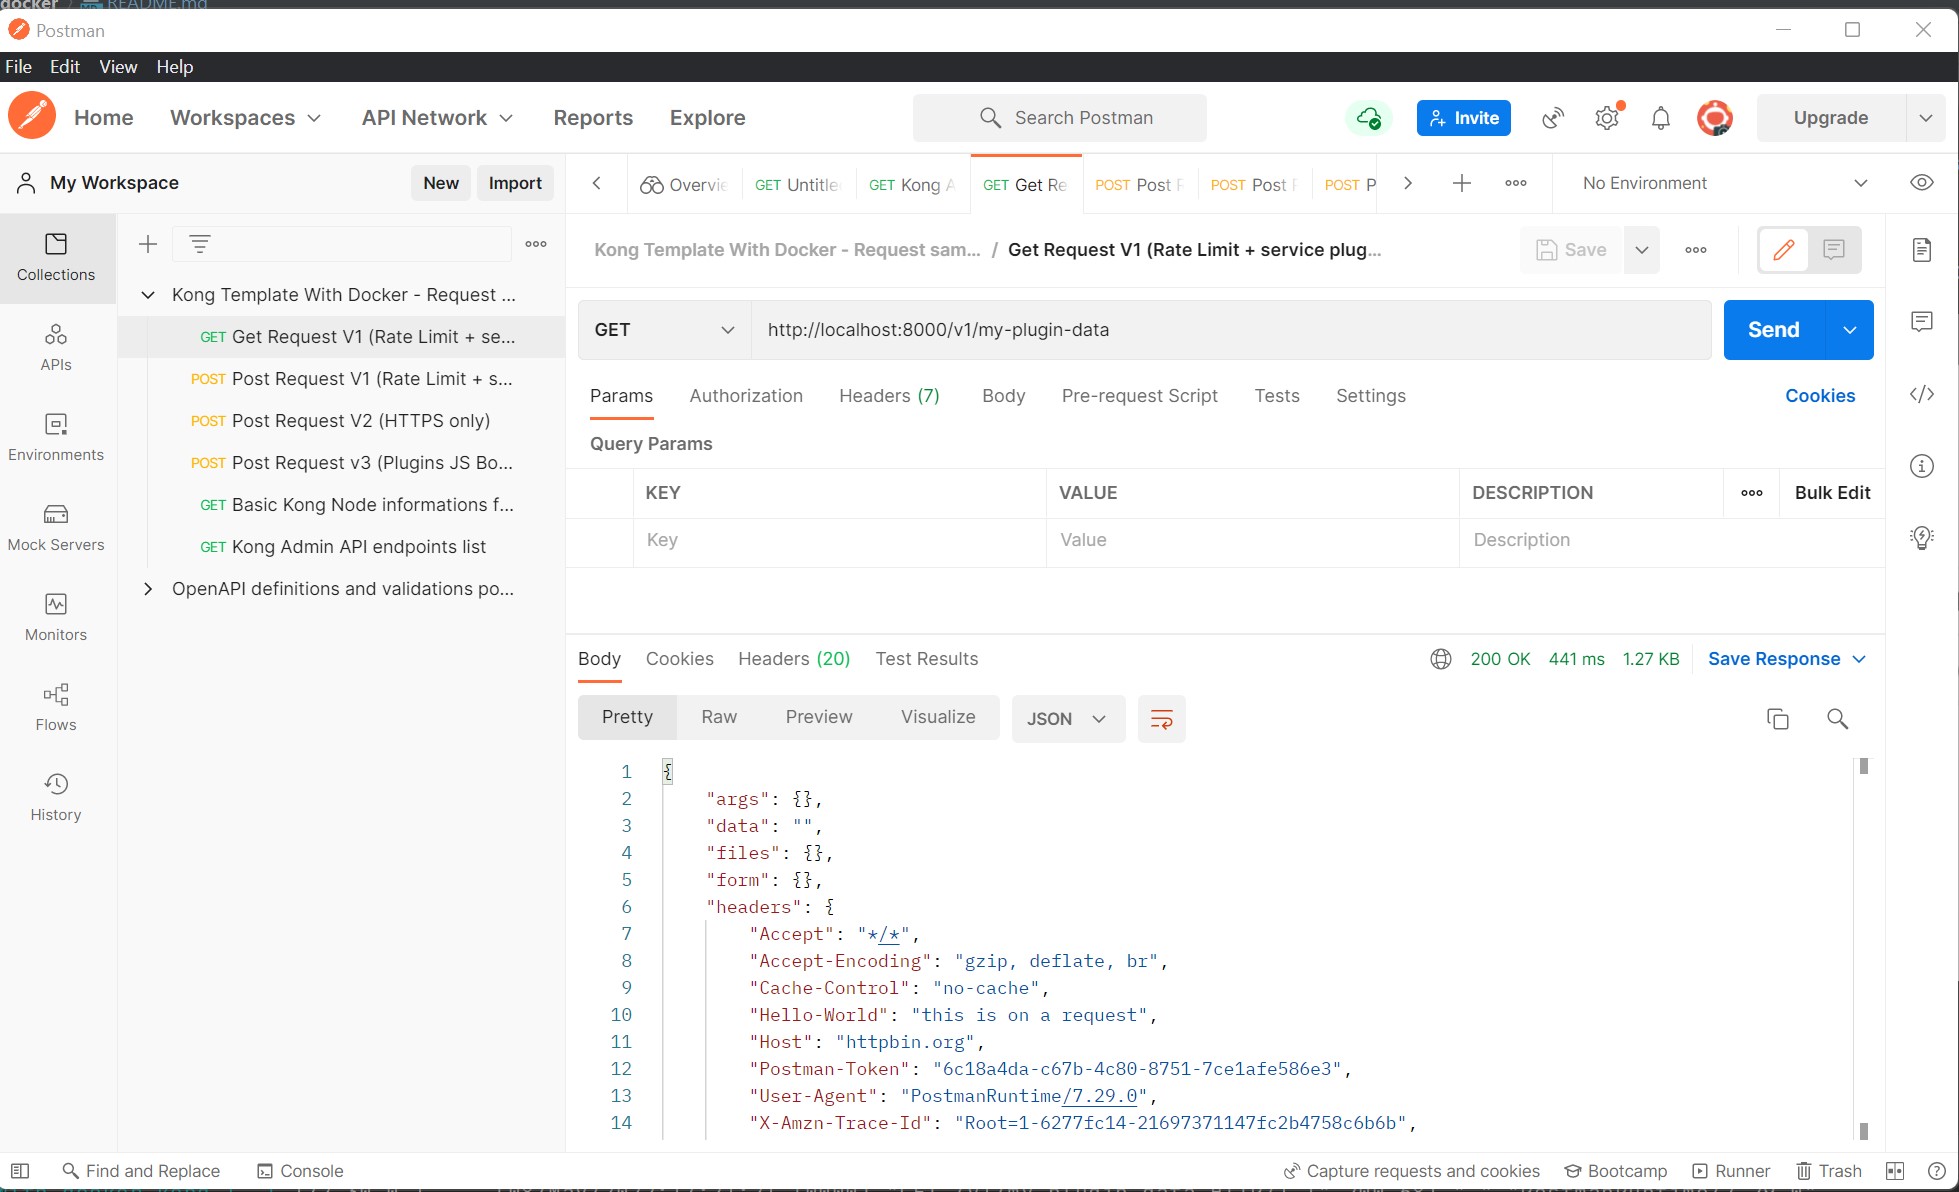The height and width of the screenshot is (1192, 1959).
Task: Click the request URL field
Action: [1231, 330]
